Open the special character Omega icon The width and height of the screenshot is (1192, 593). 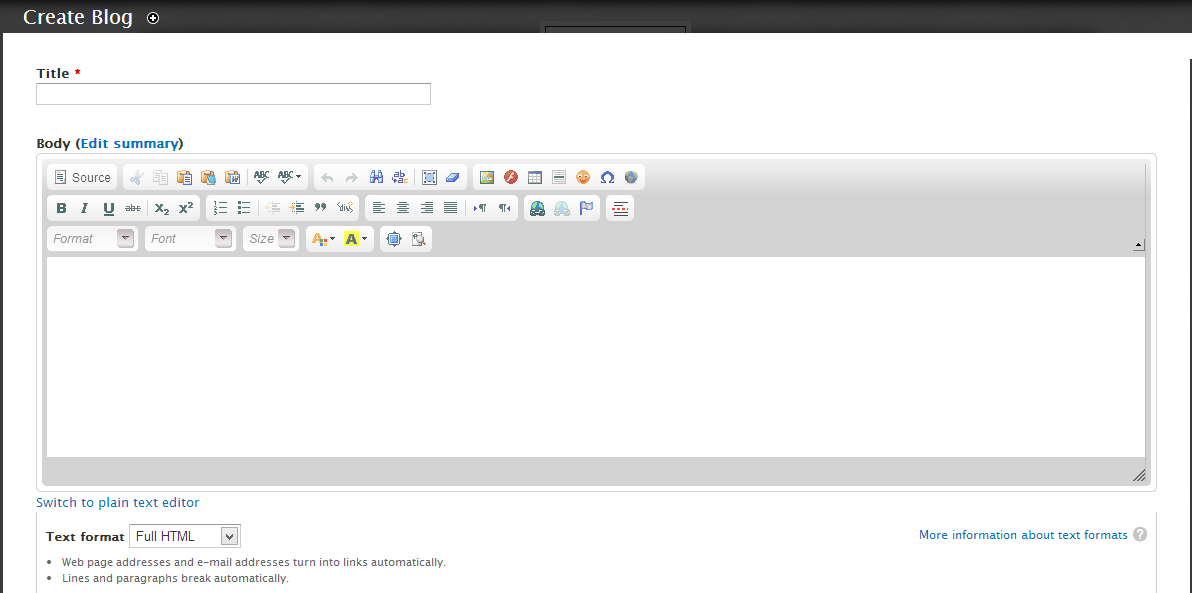[607, 178]
